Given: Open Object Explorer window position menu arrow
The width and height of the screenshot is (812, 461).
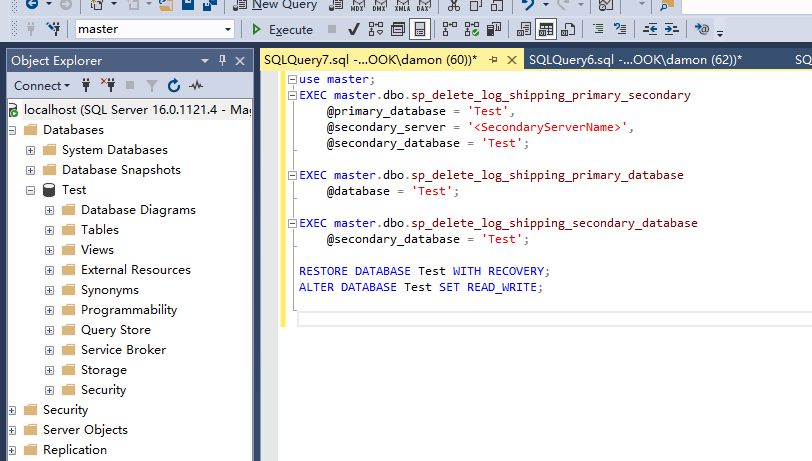Looking at the screenshot, I should [205, 61].
